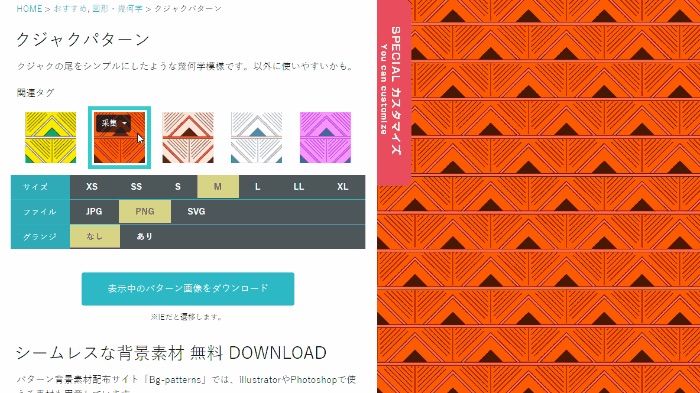
Task: Choose size M
Action: tap(218, 187)
